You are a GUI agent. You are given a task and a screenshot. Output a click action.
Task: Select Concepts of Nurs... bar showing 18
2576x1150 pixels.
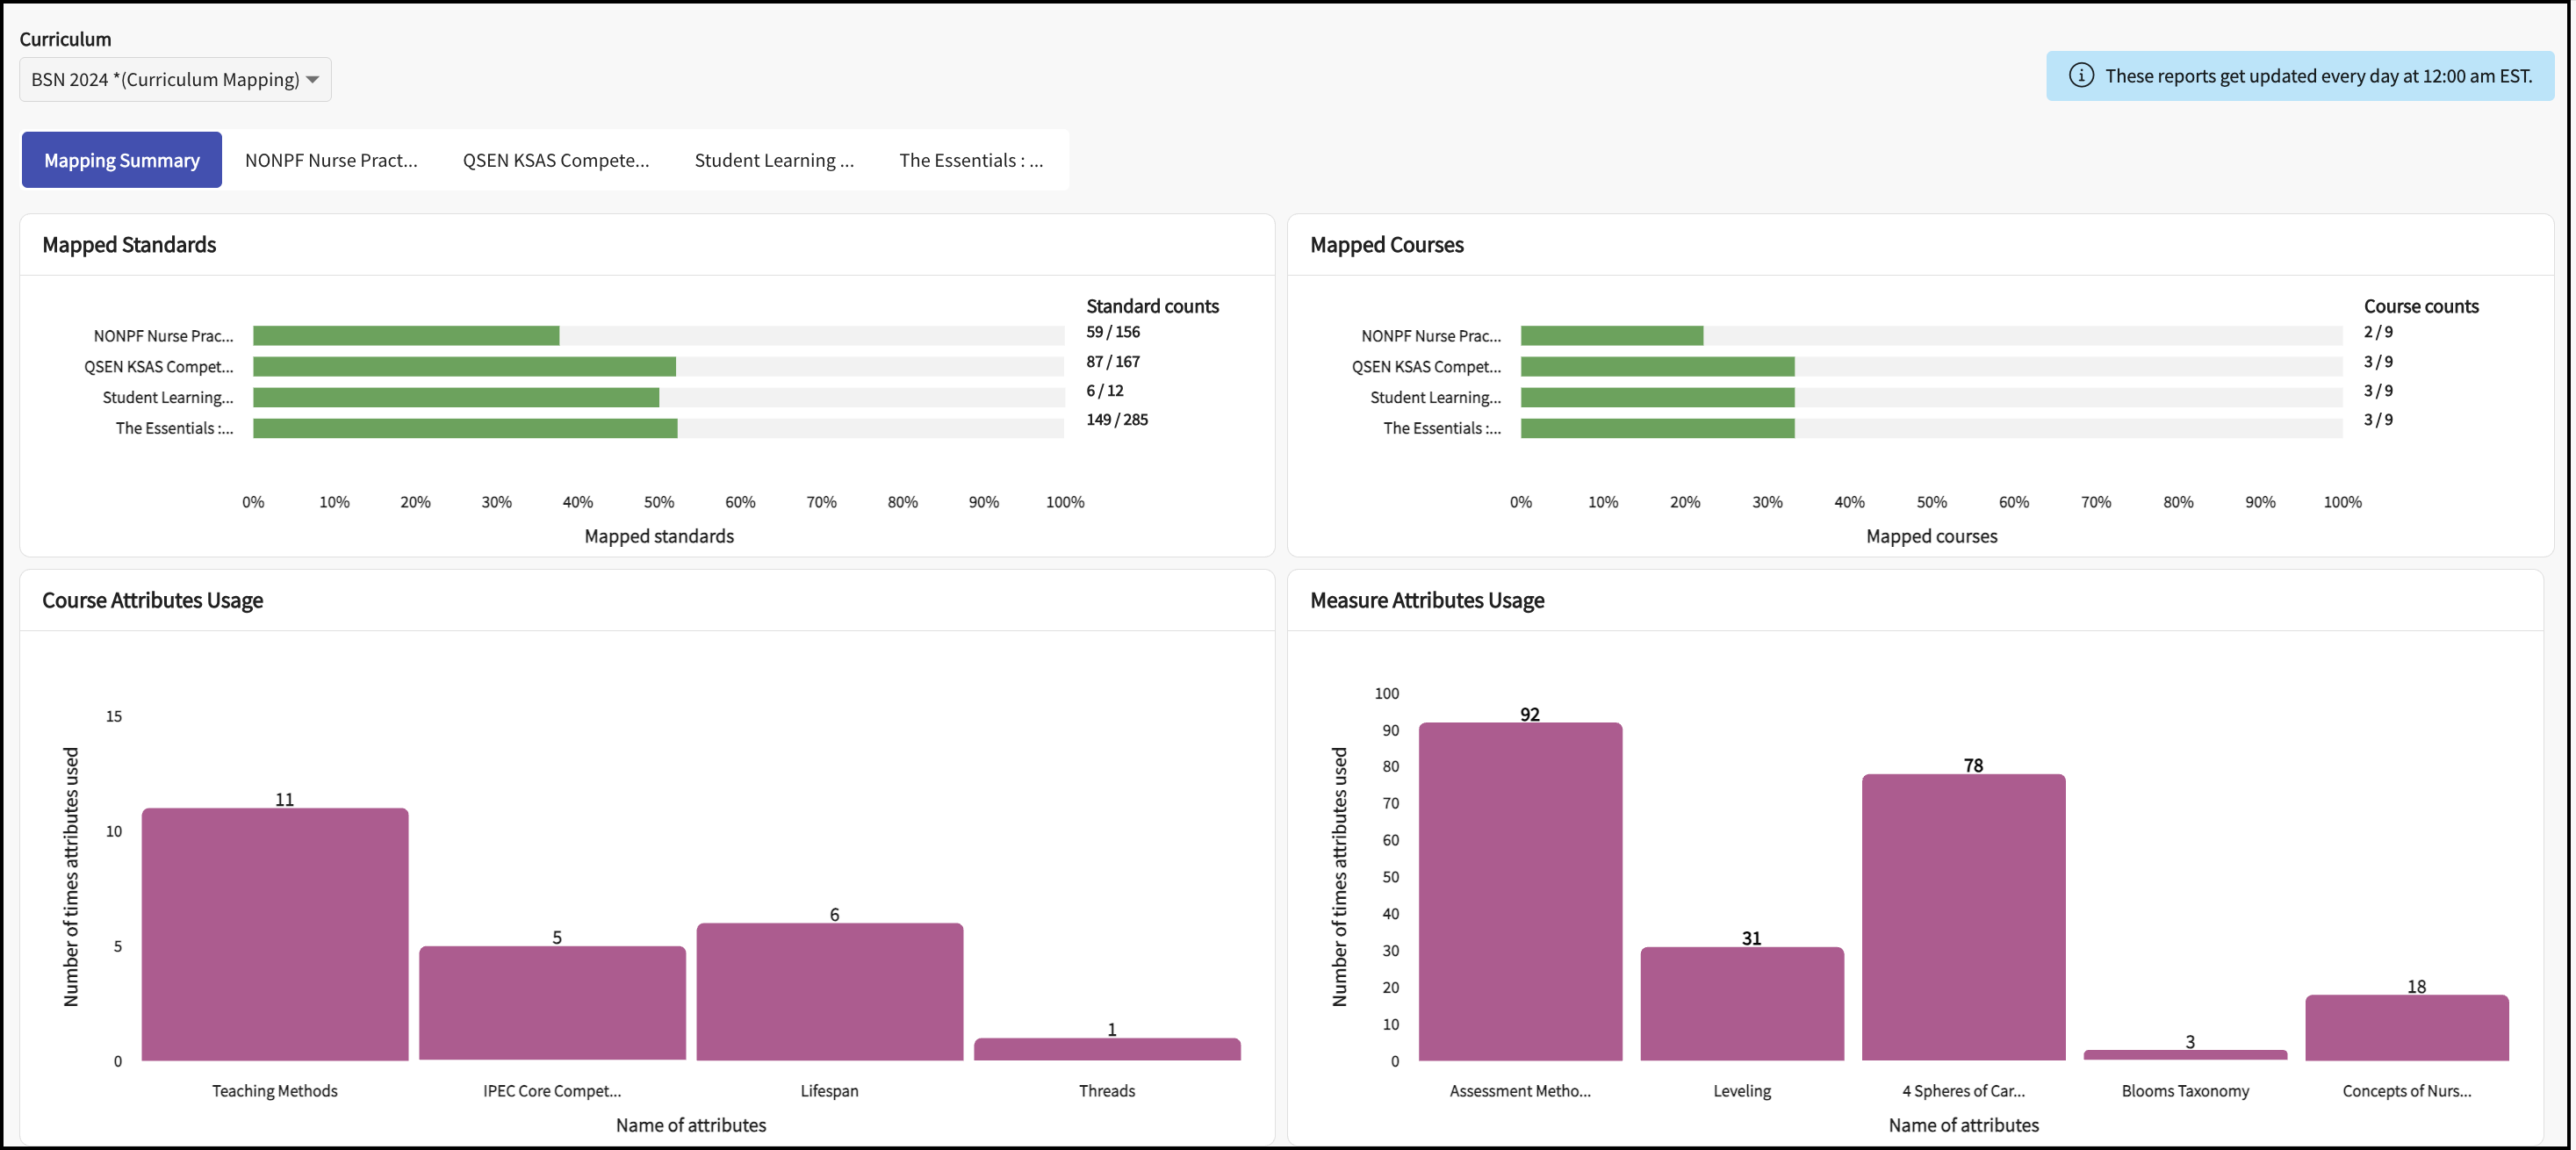(2406, 1027)
